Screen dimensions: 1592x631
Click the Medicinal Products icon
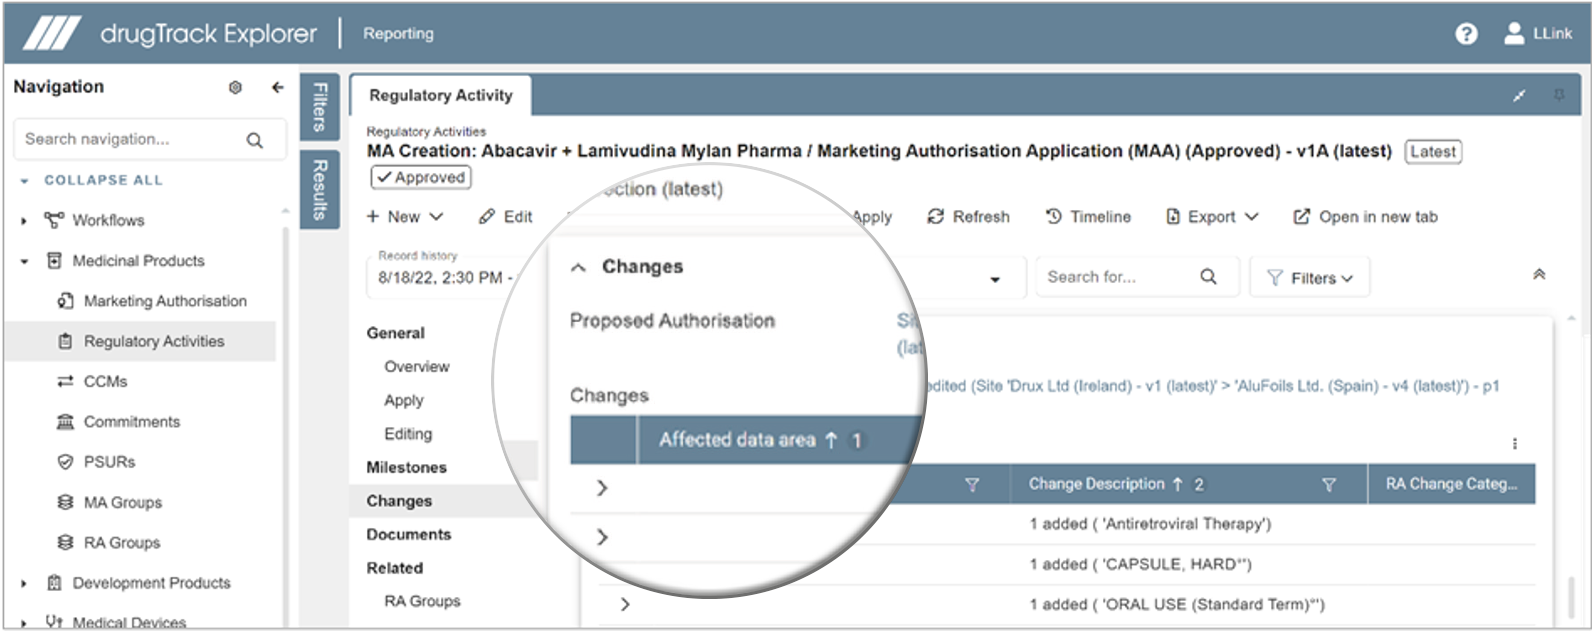(x=54, y=261)
